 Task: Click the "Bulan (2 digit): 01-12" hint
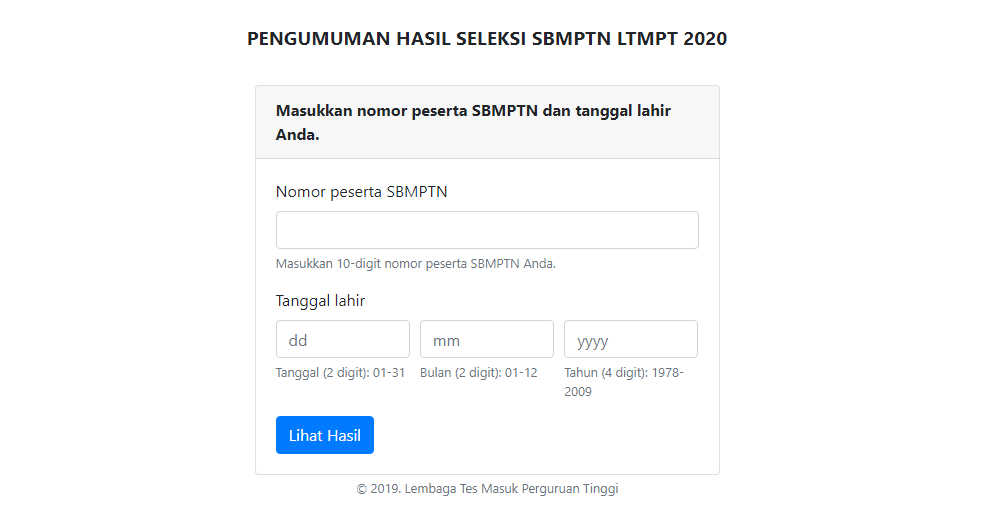[x=478, y=373]
